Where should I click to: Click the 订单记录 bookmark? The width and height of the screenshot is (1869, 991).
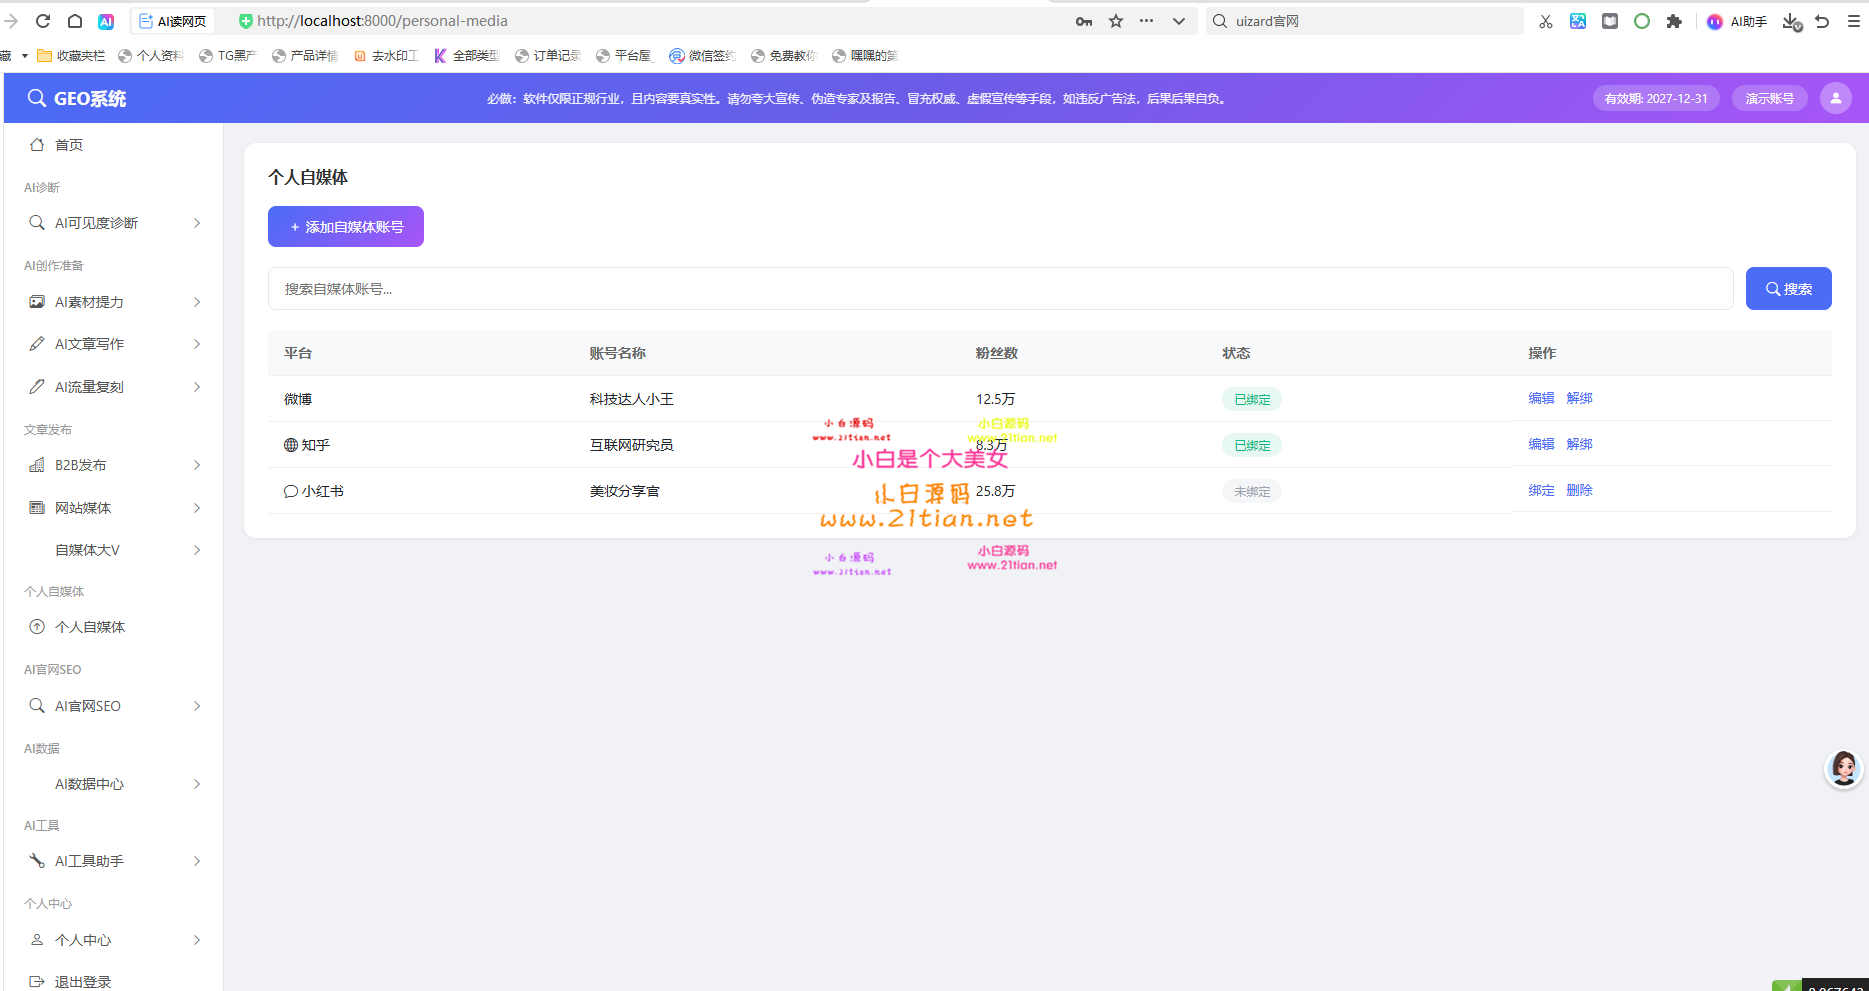coord(547,56)
